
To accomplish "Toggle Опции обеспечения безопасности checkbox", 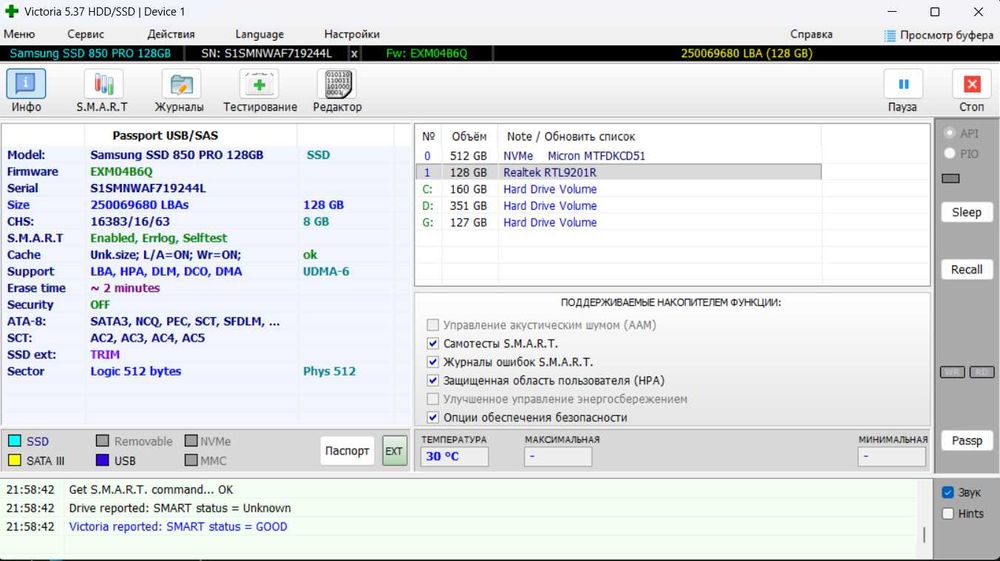I will pos(433,418).
